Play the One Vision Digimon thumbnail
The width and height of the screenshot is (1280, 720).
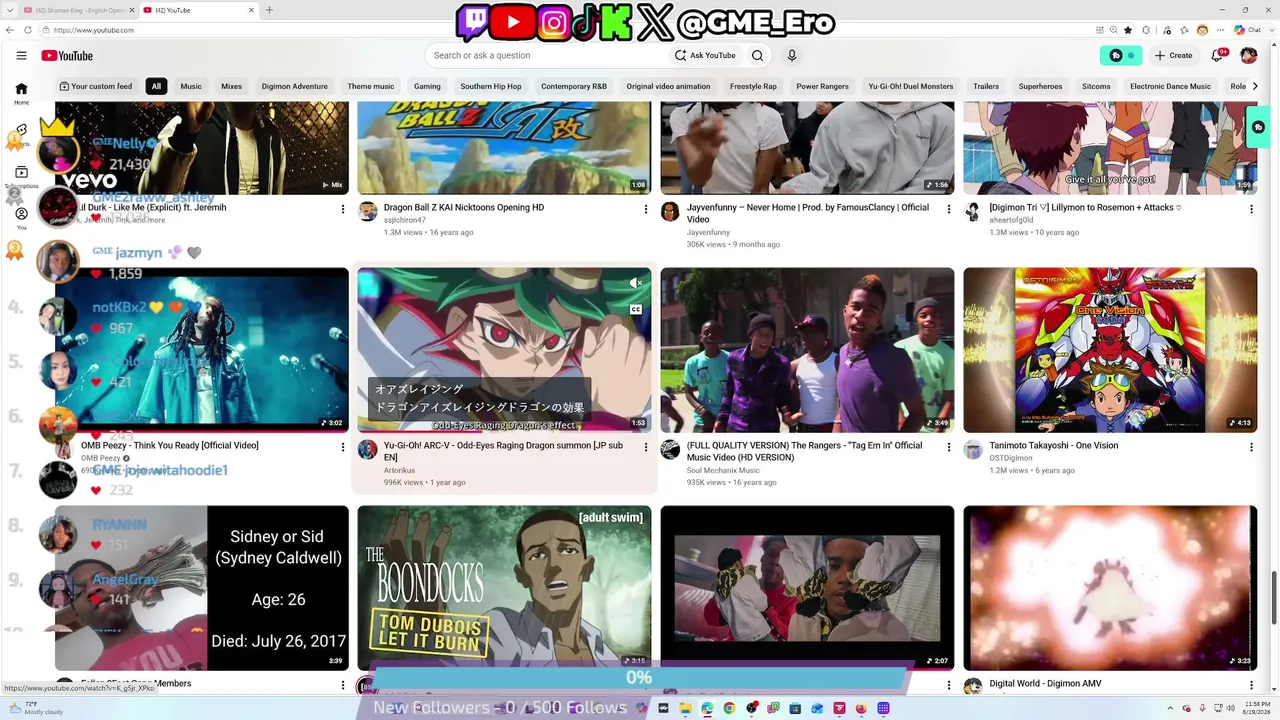coord(1110,350)
